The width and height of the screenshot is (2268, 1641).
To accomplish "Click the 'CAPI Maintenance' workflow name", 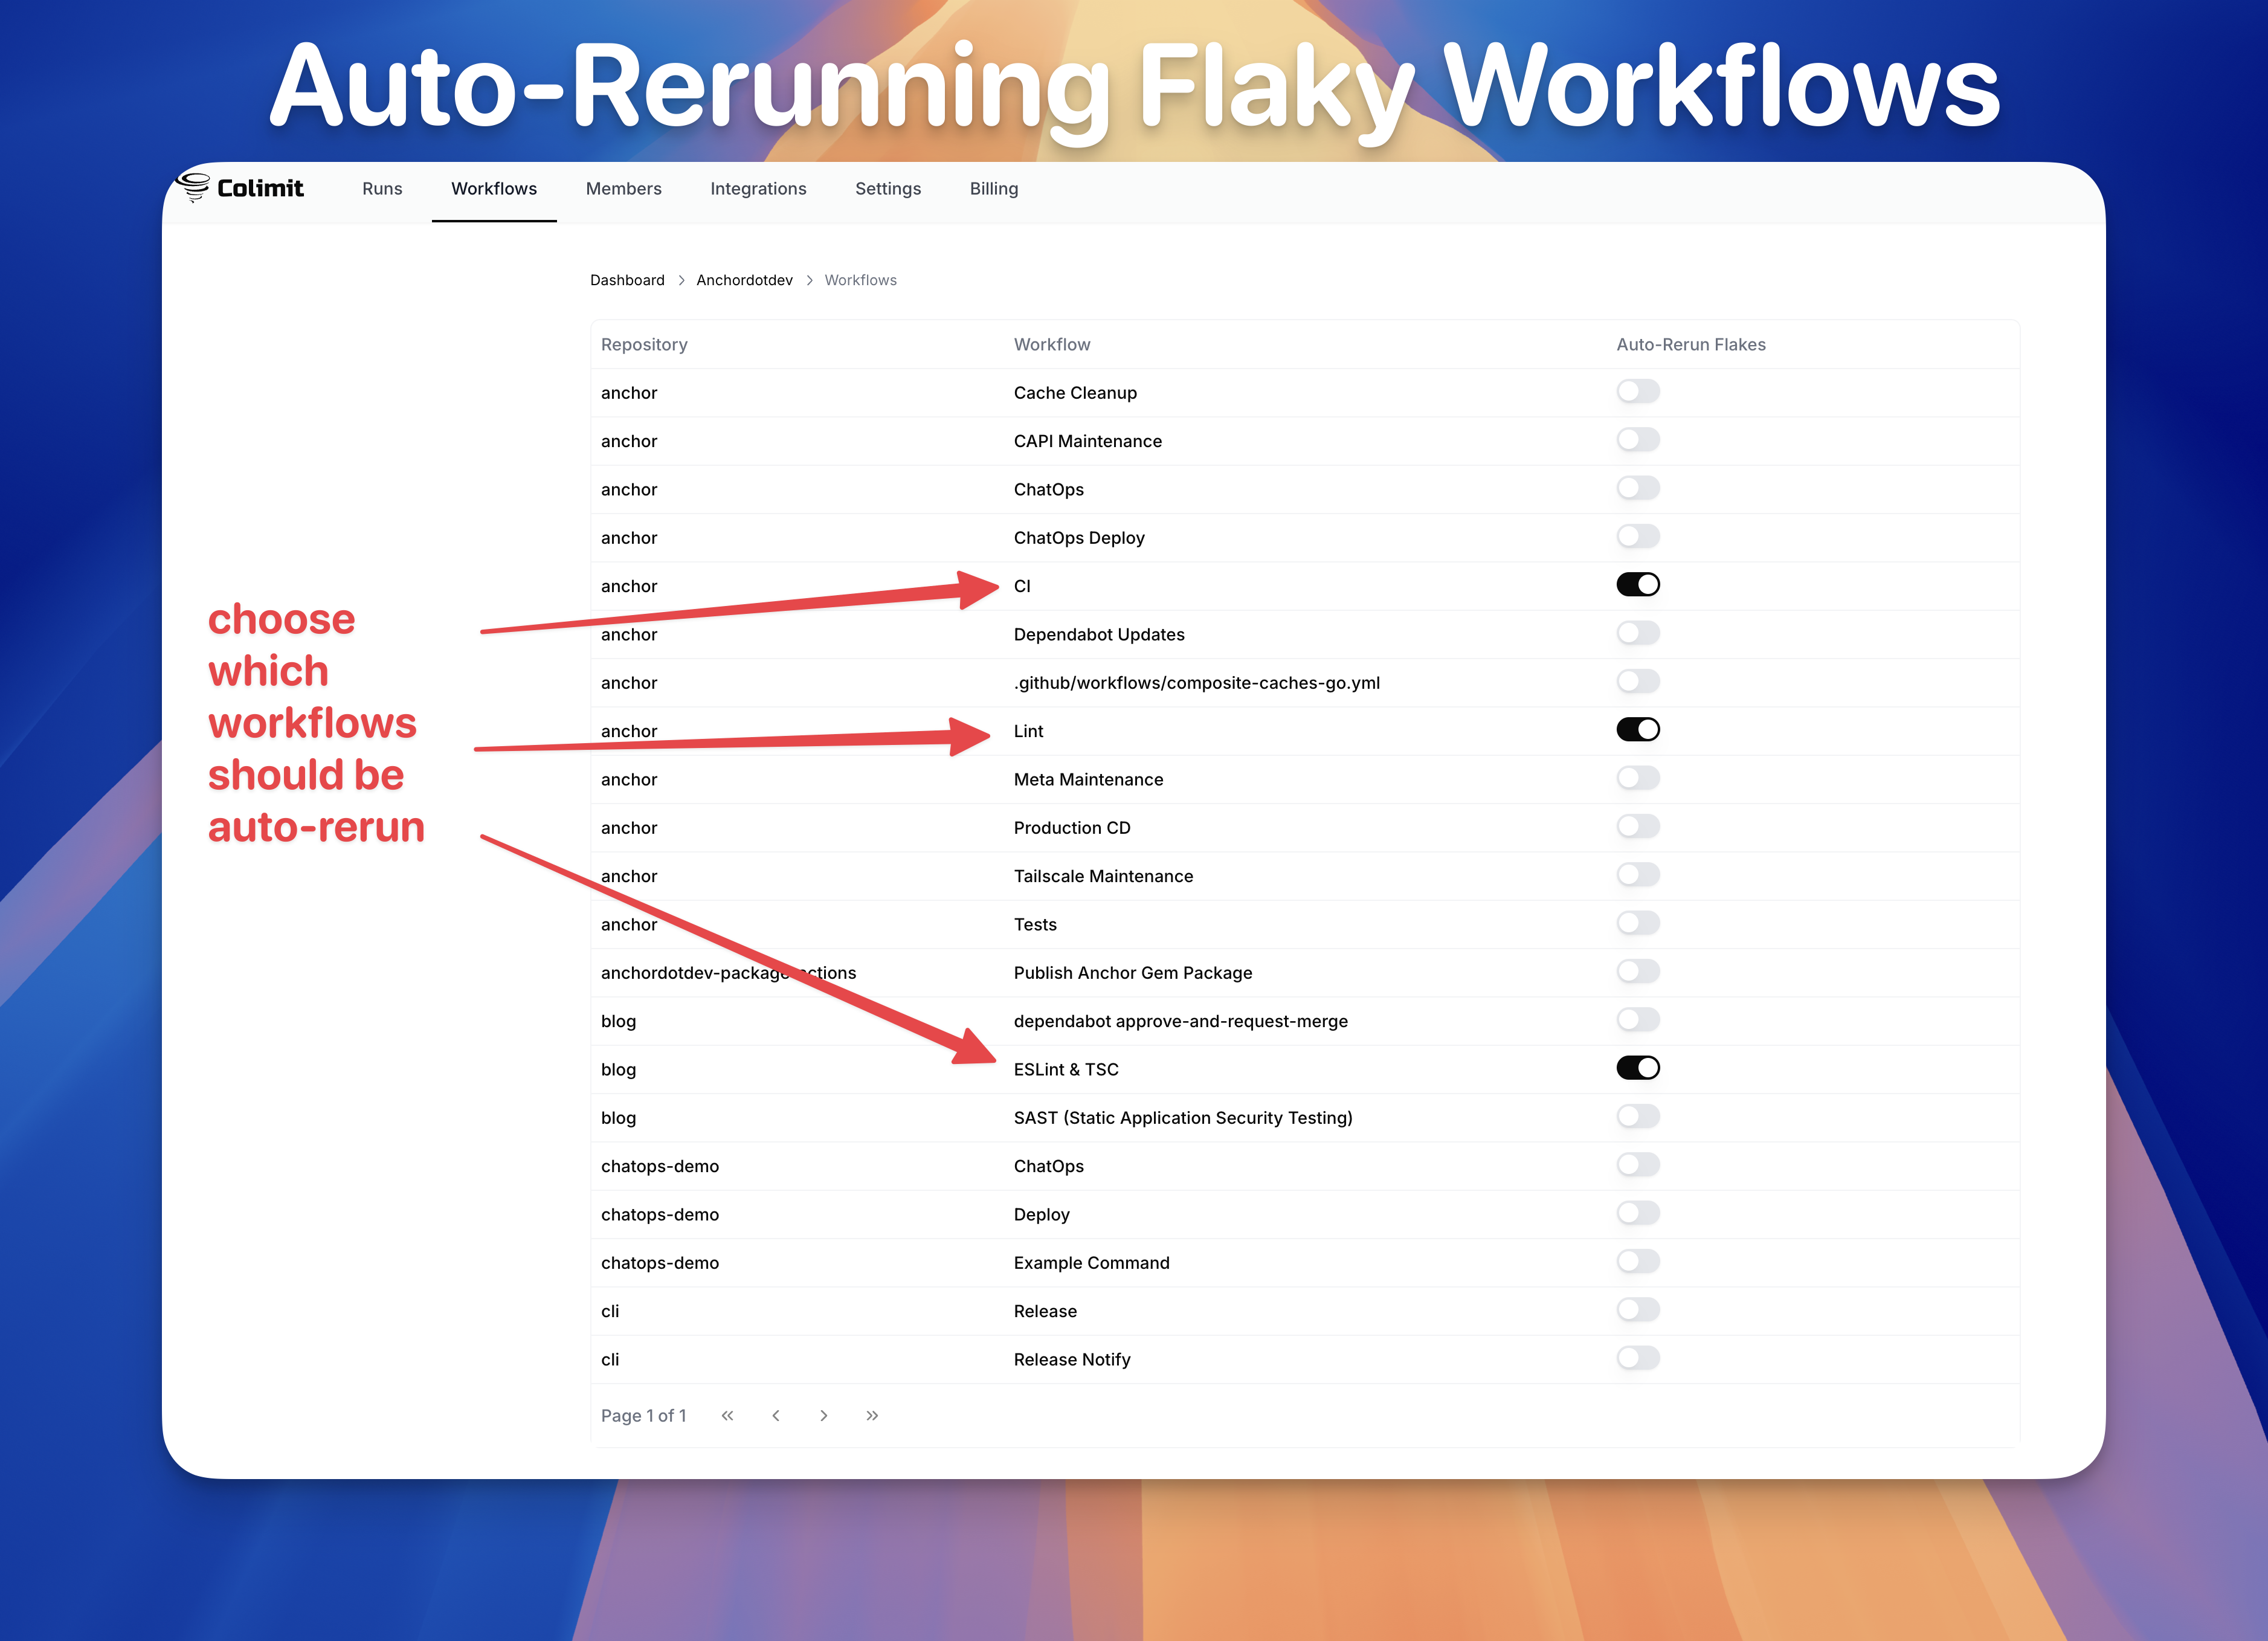I will pyautogui.click(x=1088, y=441).
